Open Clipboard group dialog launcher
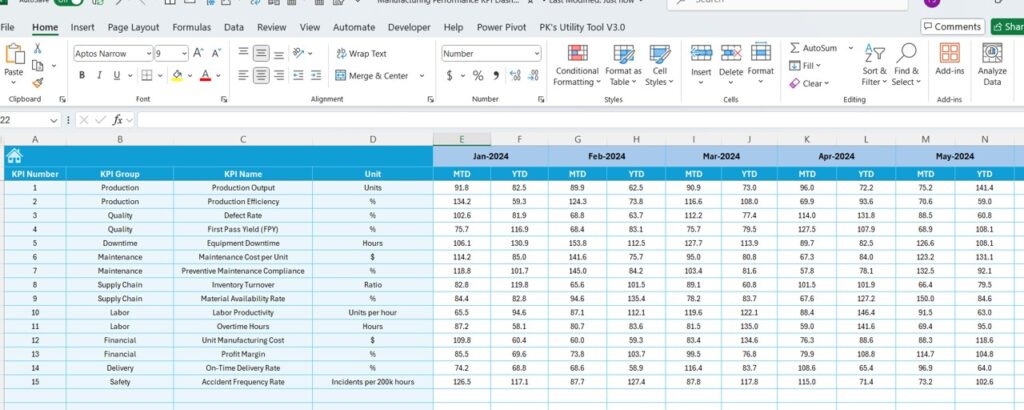Image resolution: width=1024 pixels, height=410 pixels. (62, 99)
